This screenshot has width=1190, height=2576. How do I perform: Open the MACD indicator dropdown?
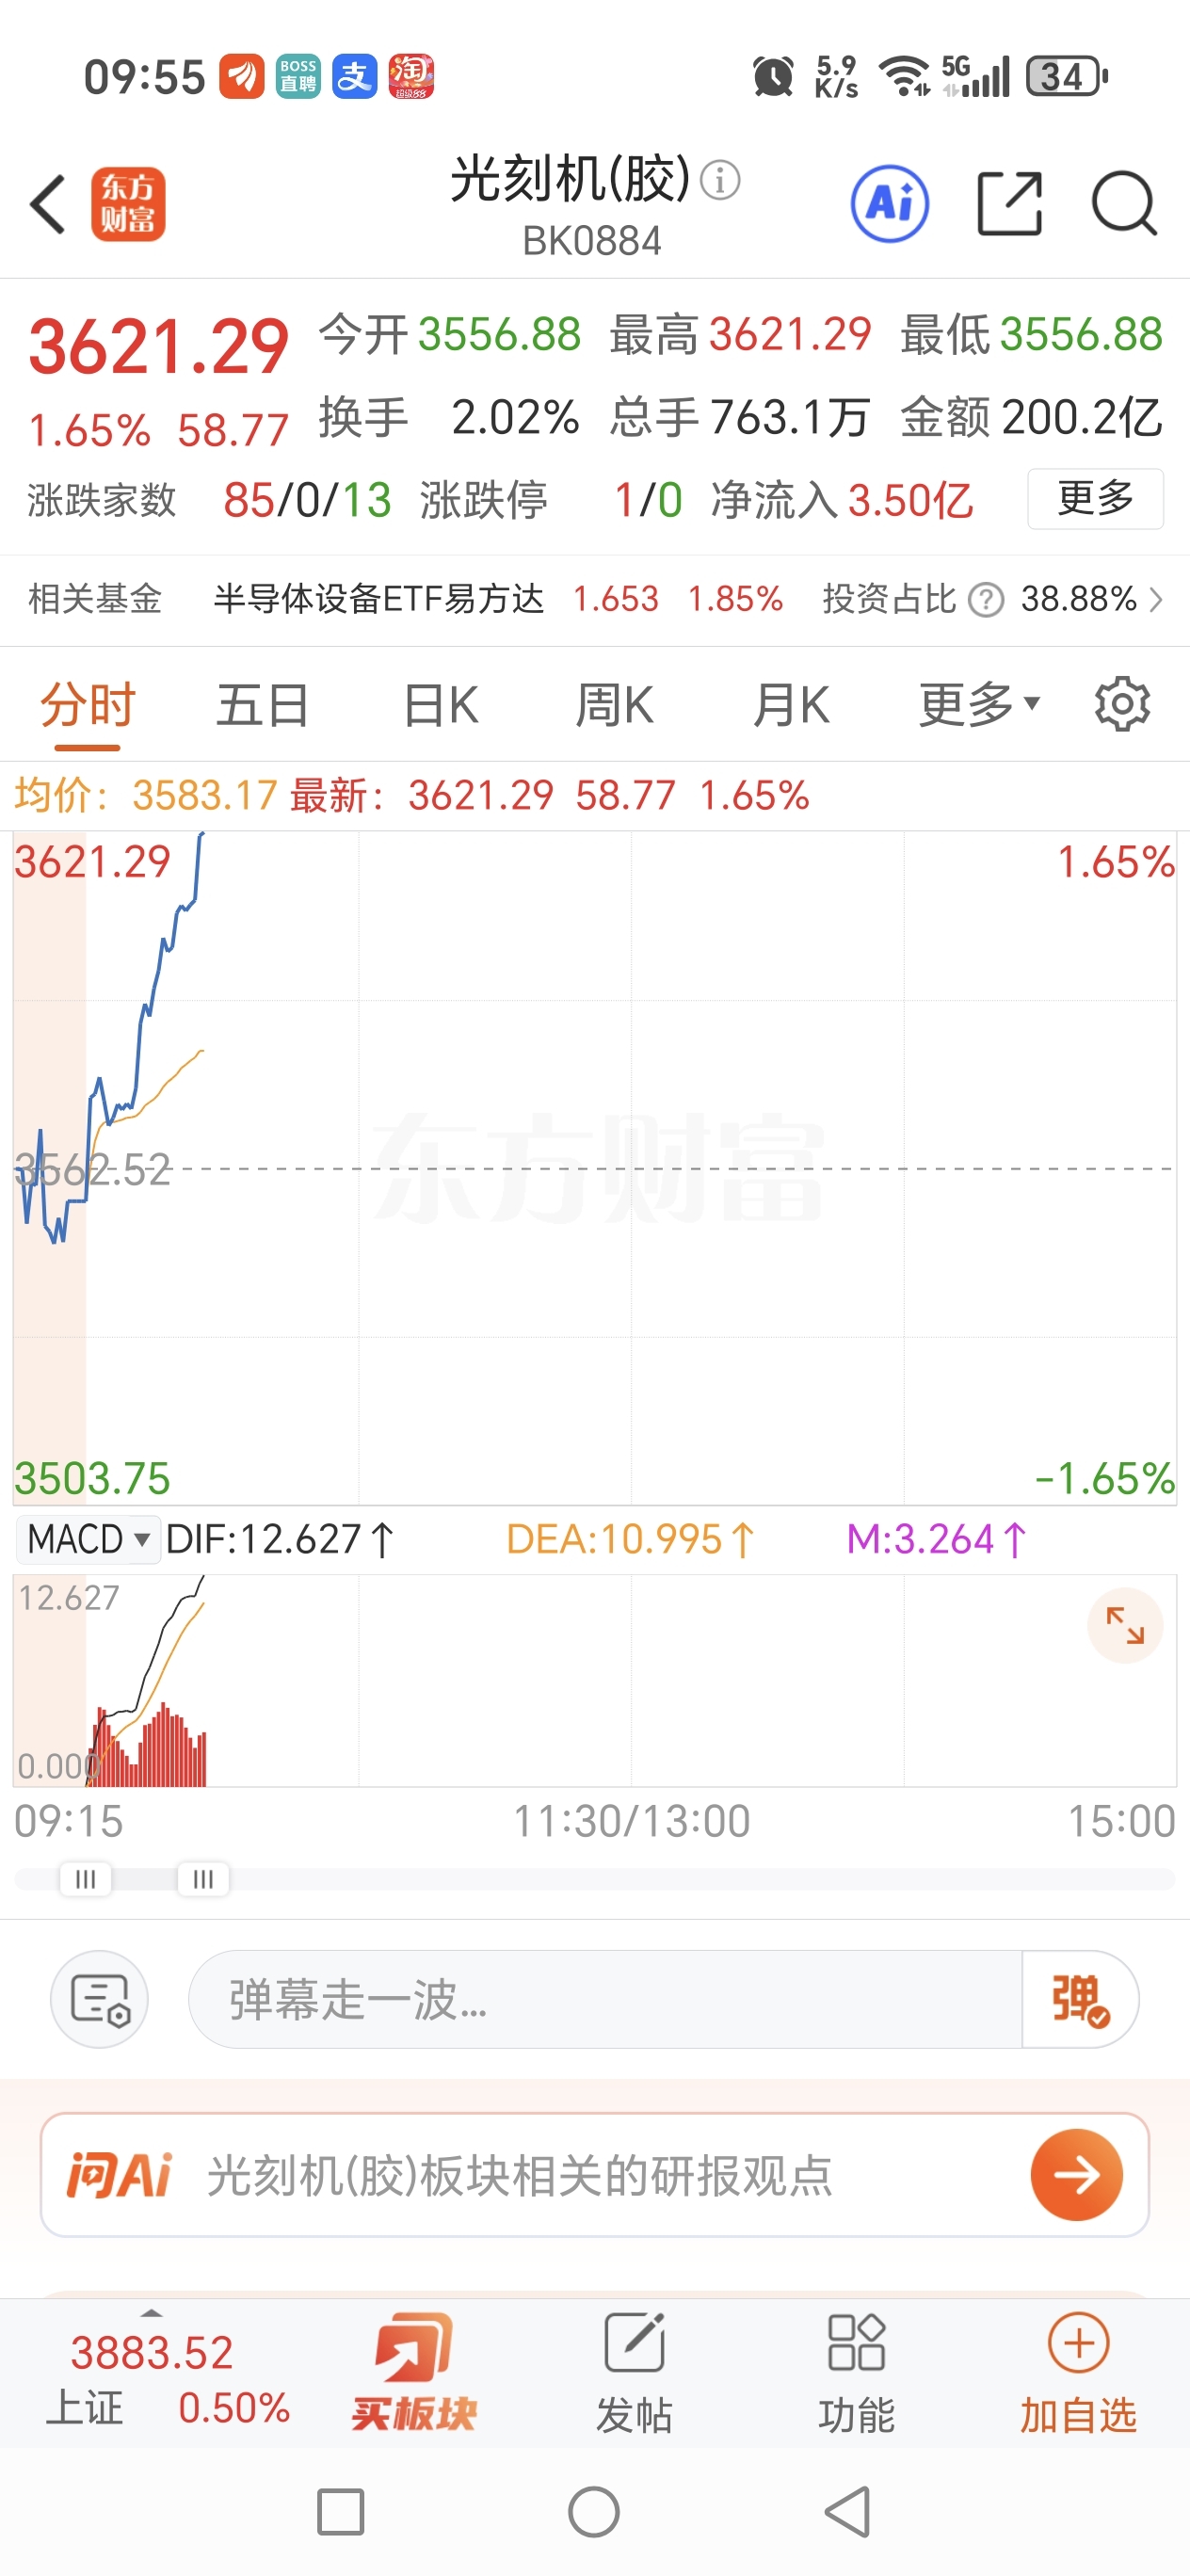[x=88, y=1539]
